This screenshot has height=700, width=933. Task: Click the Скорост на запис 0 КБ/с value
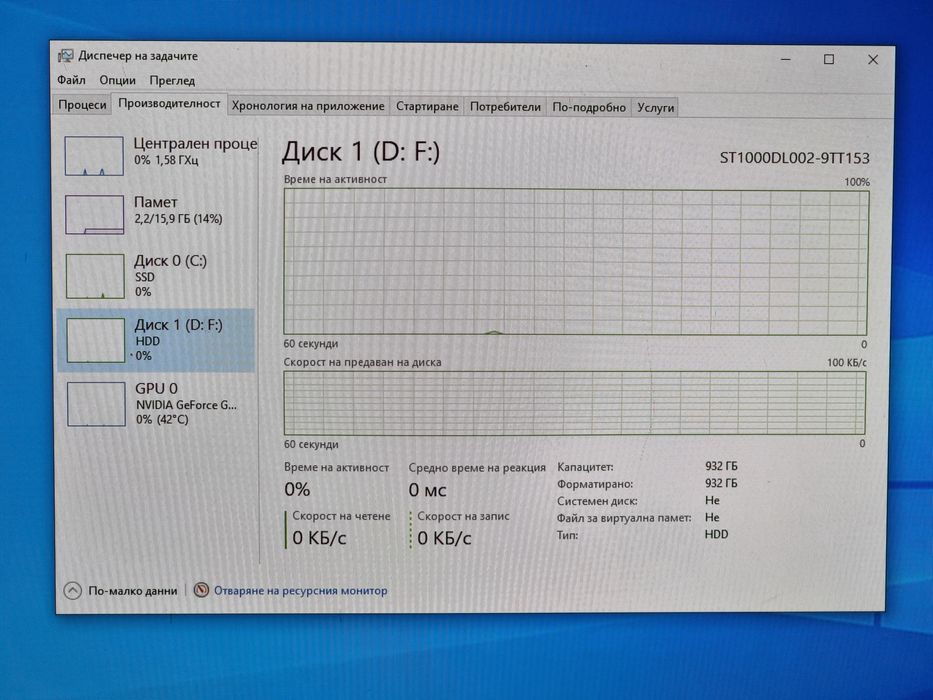pos(444,538)
